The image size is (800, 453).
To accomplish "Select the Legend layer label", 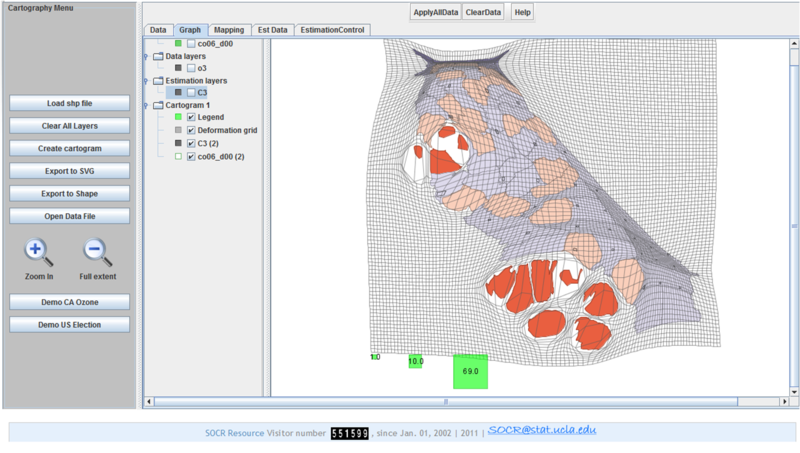I will coord(211,117).
